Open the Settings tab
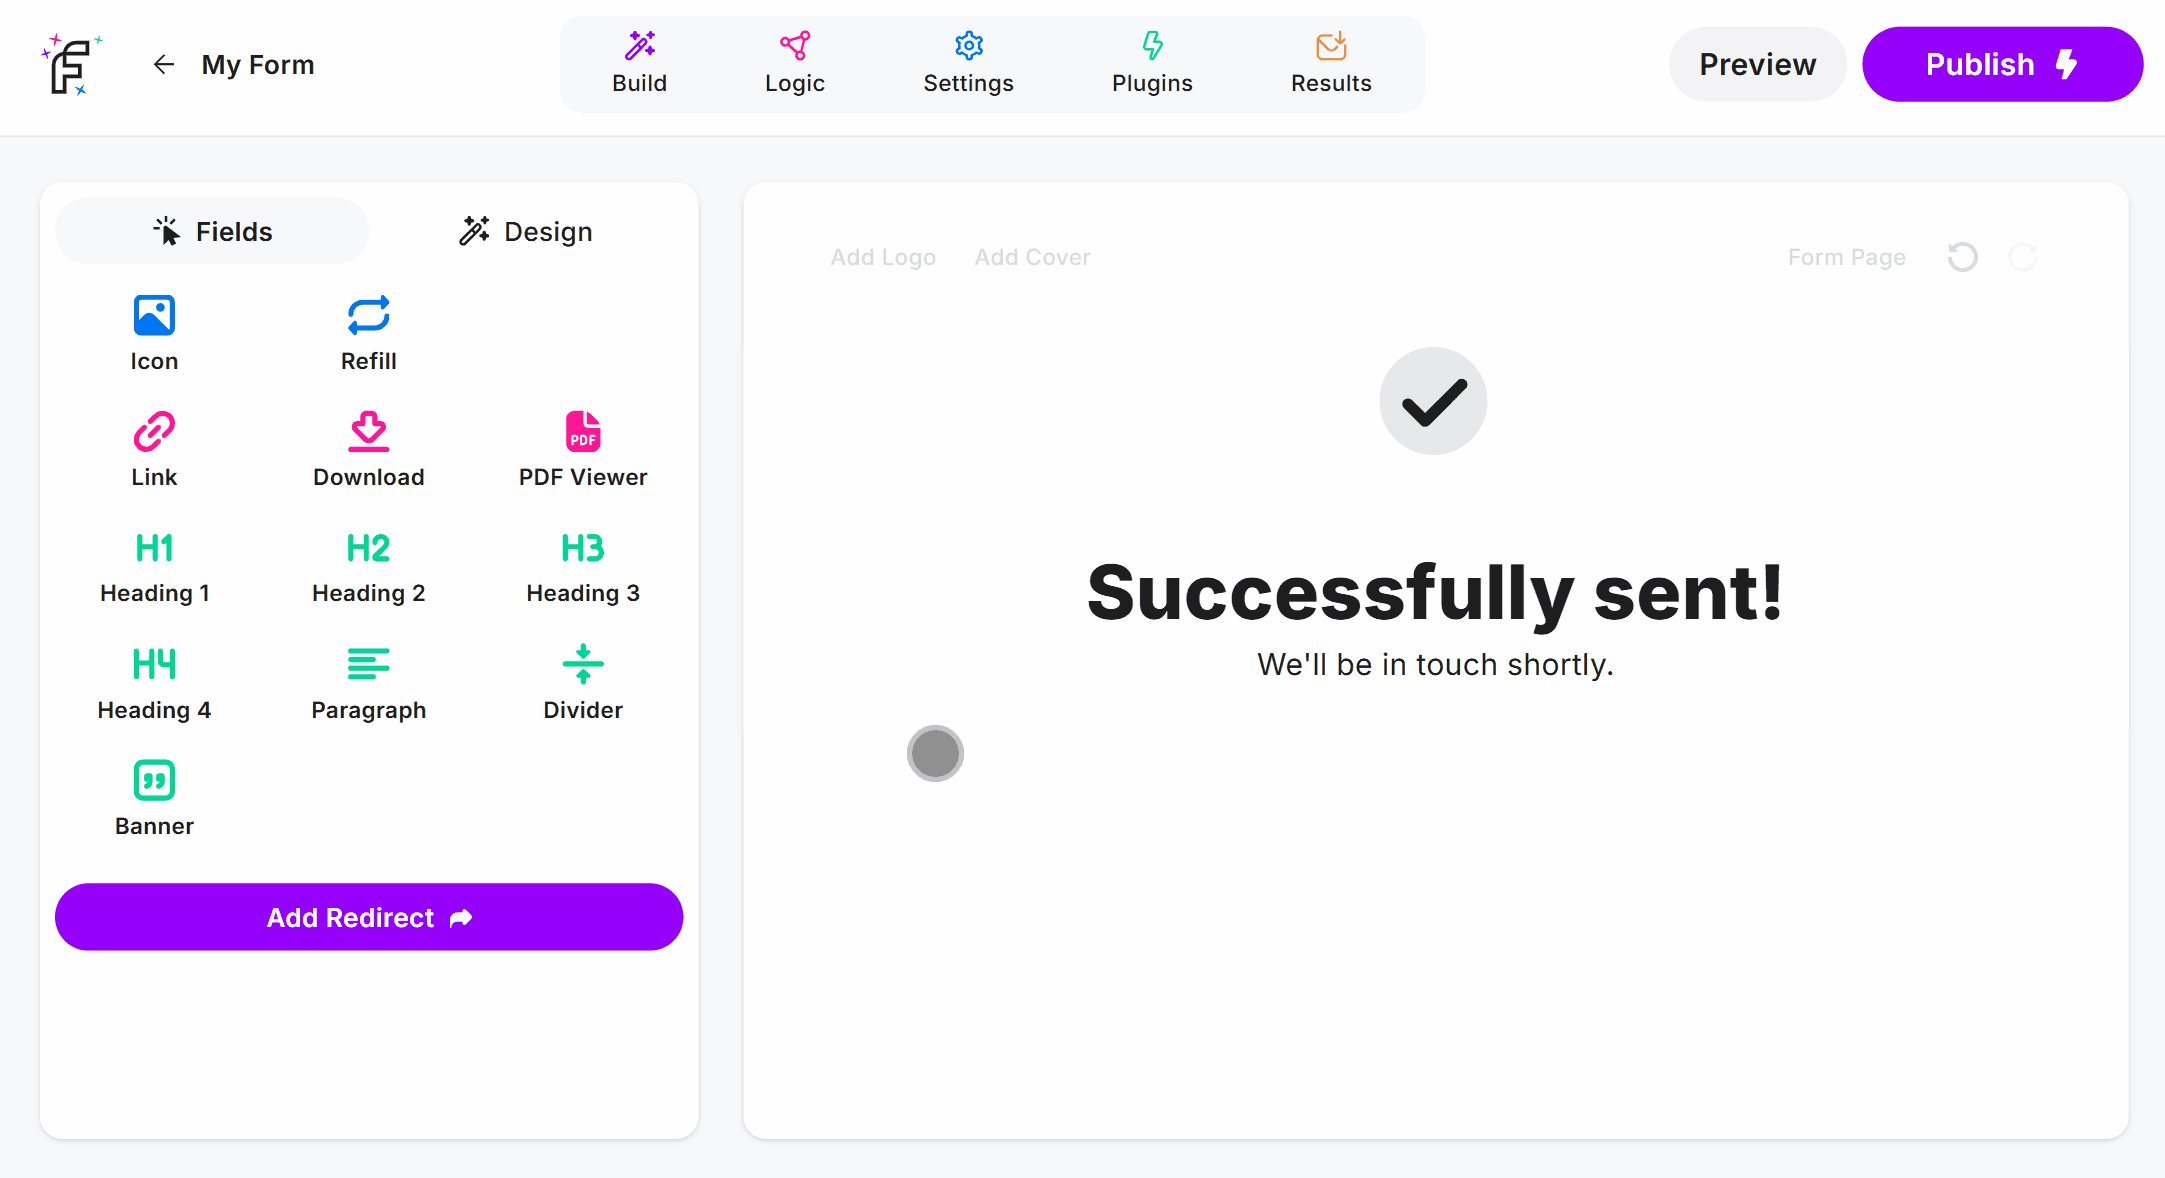 tap(968, 64)
